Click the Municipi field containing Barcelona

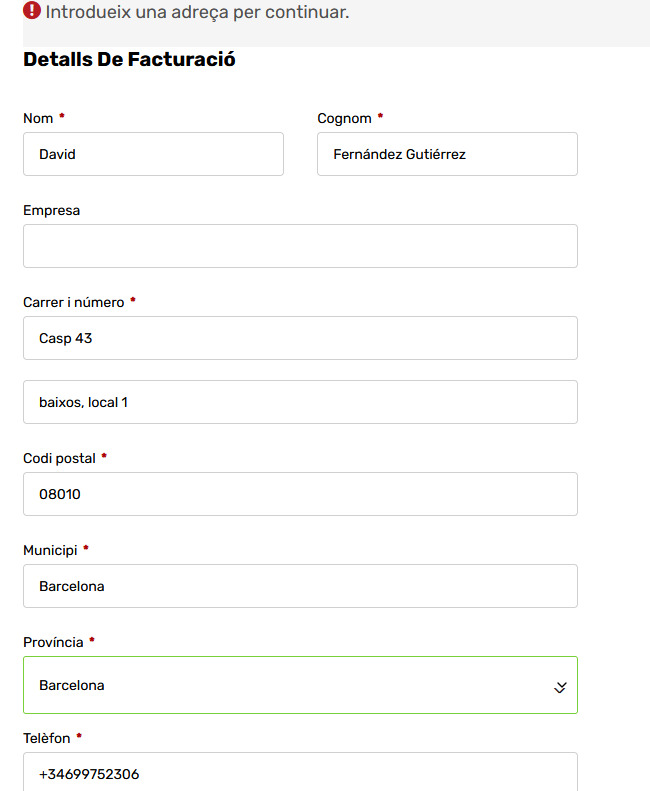coord(300,586)
